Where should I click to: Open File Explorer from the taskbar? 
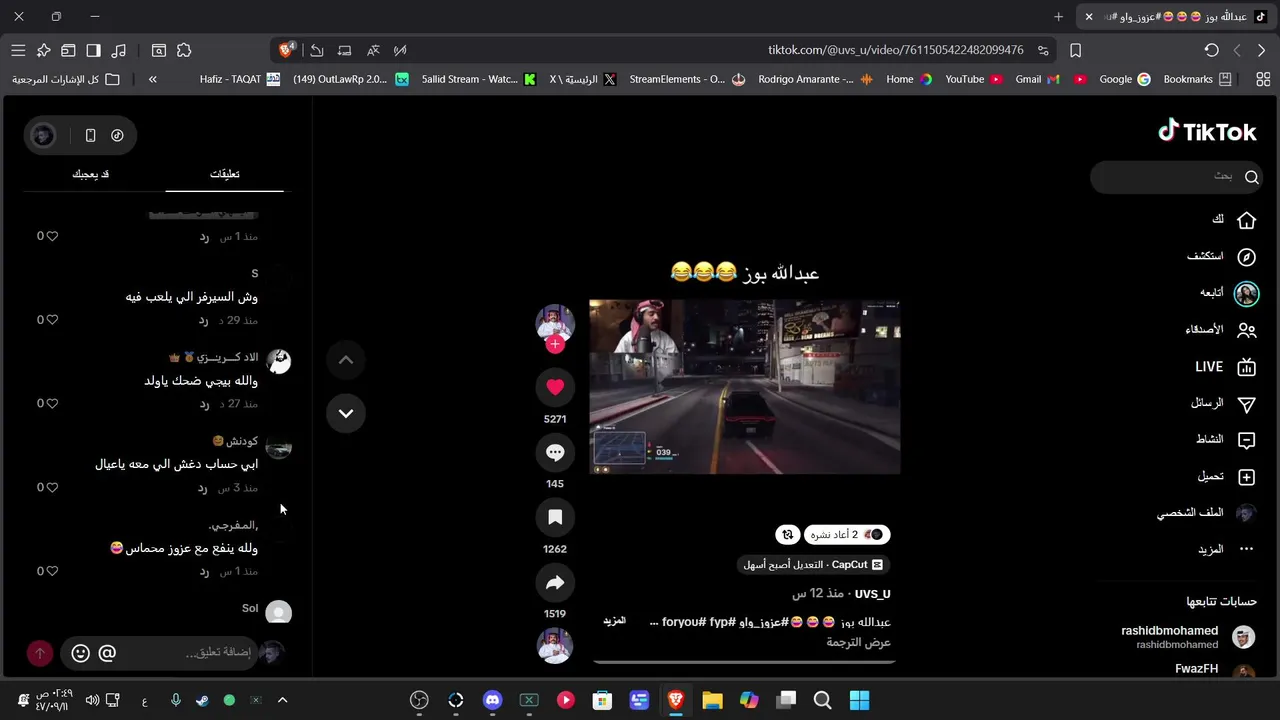tap(712, 701)
